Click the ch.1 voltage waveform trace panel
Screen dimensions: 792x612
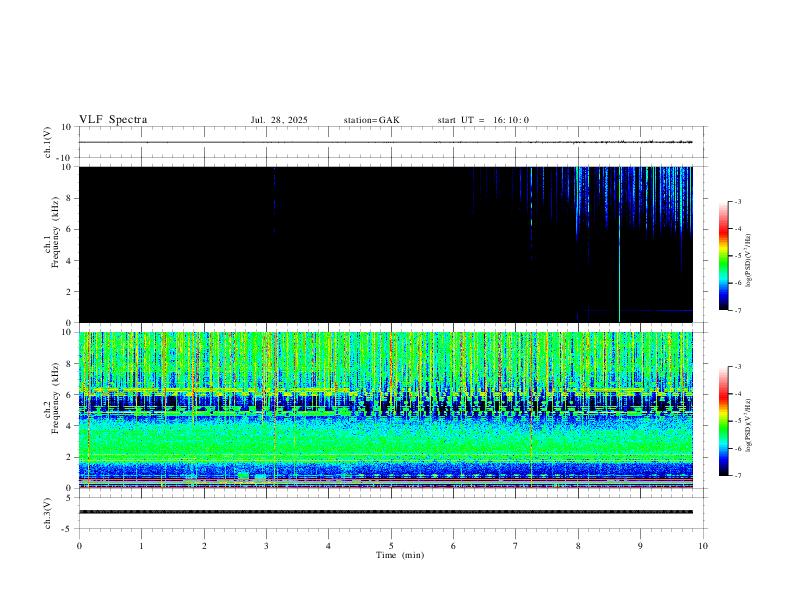[x=391, y=142]
